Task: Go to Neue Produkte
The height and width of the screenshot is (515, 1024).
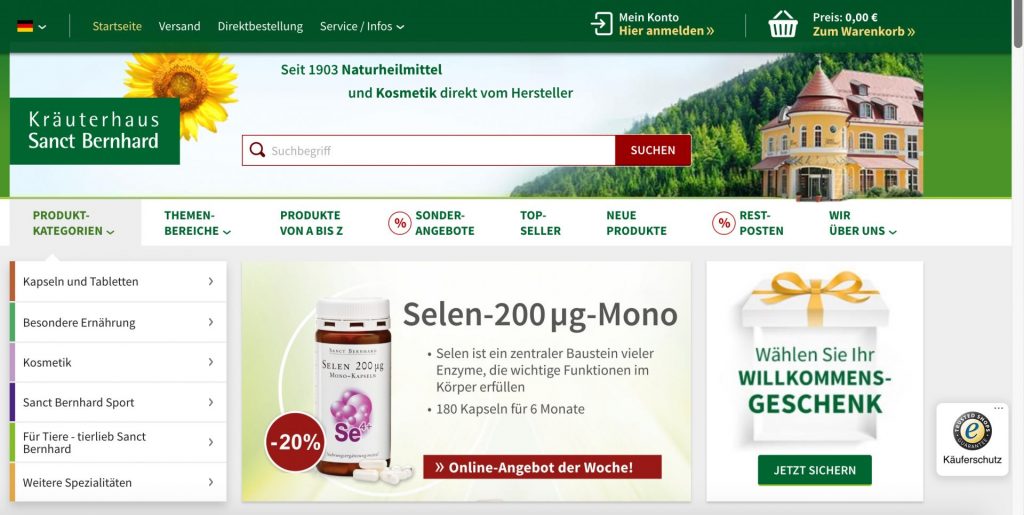Action: click(x=636, y=223)
